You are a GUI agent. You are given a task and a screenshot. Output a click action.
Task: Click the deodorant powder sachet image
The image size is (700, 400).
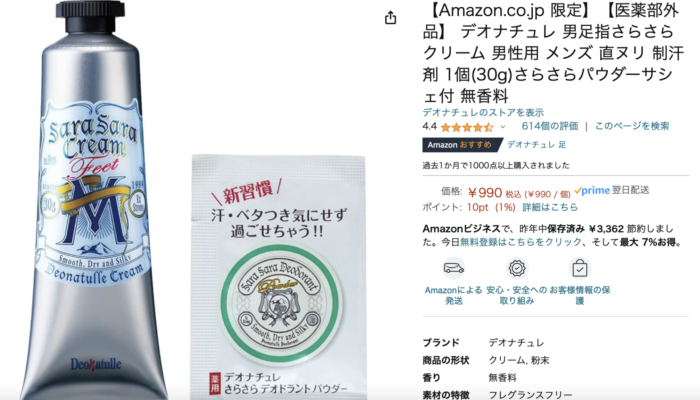pyautogui.click(x=279, y=277)
